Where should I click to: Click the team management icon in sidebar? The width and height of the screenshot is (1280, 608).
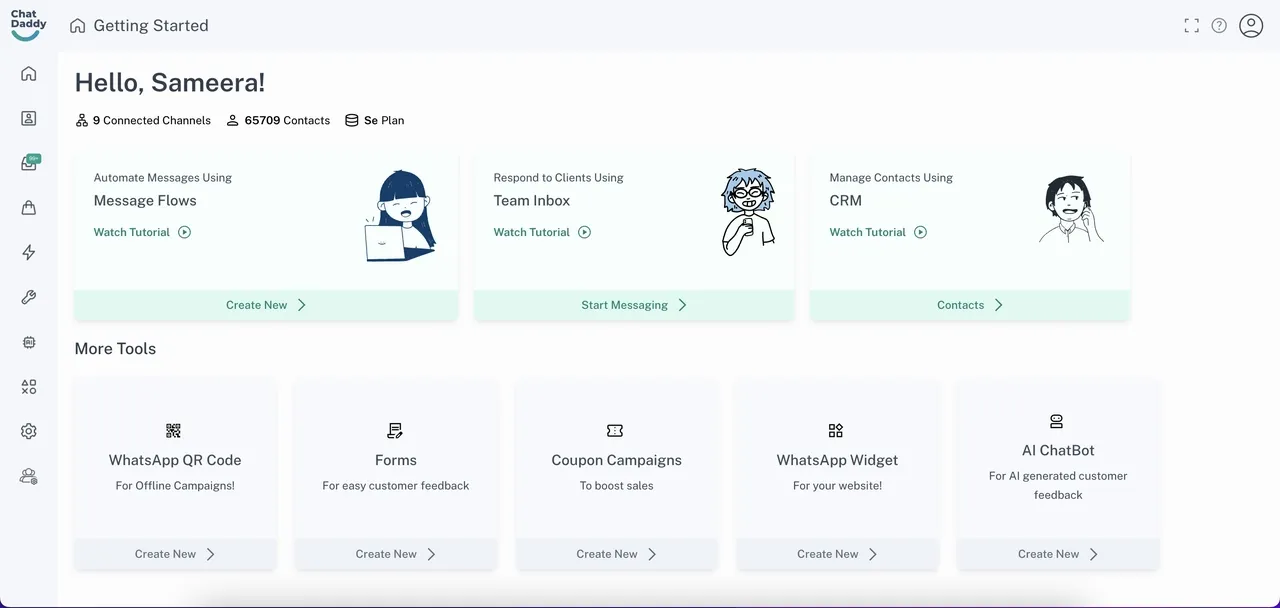click(29, 476)
